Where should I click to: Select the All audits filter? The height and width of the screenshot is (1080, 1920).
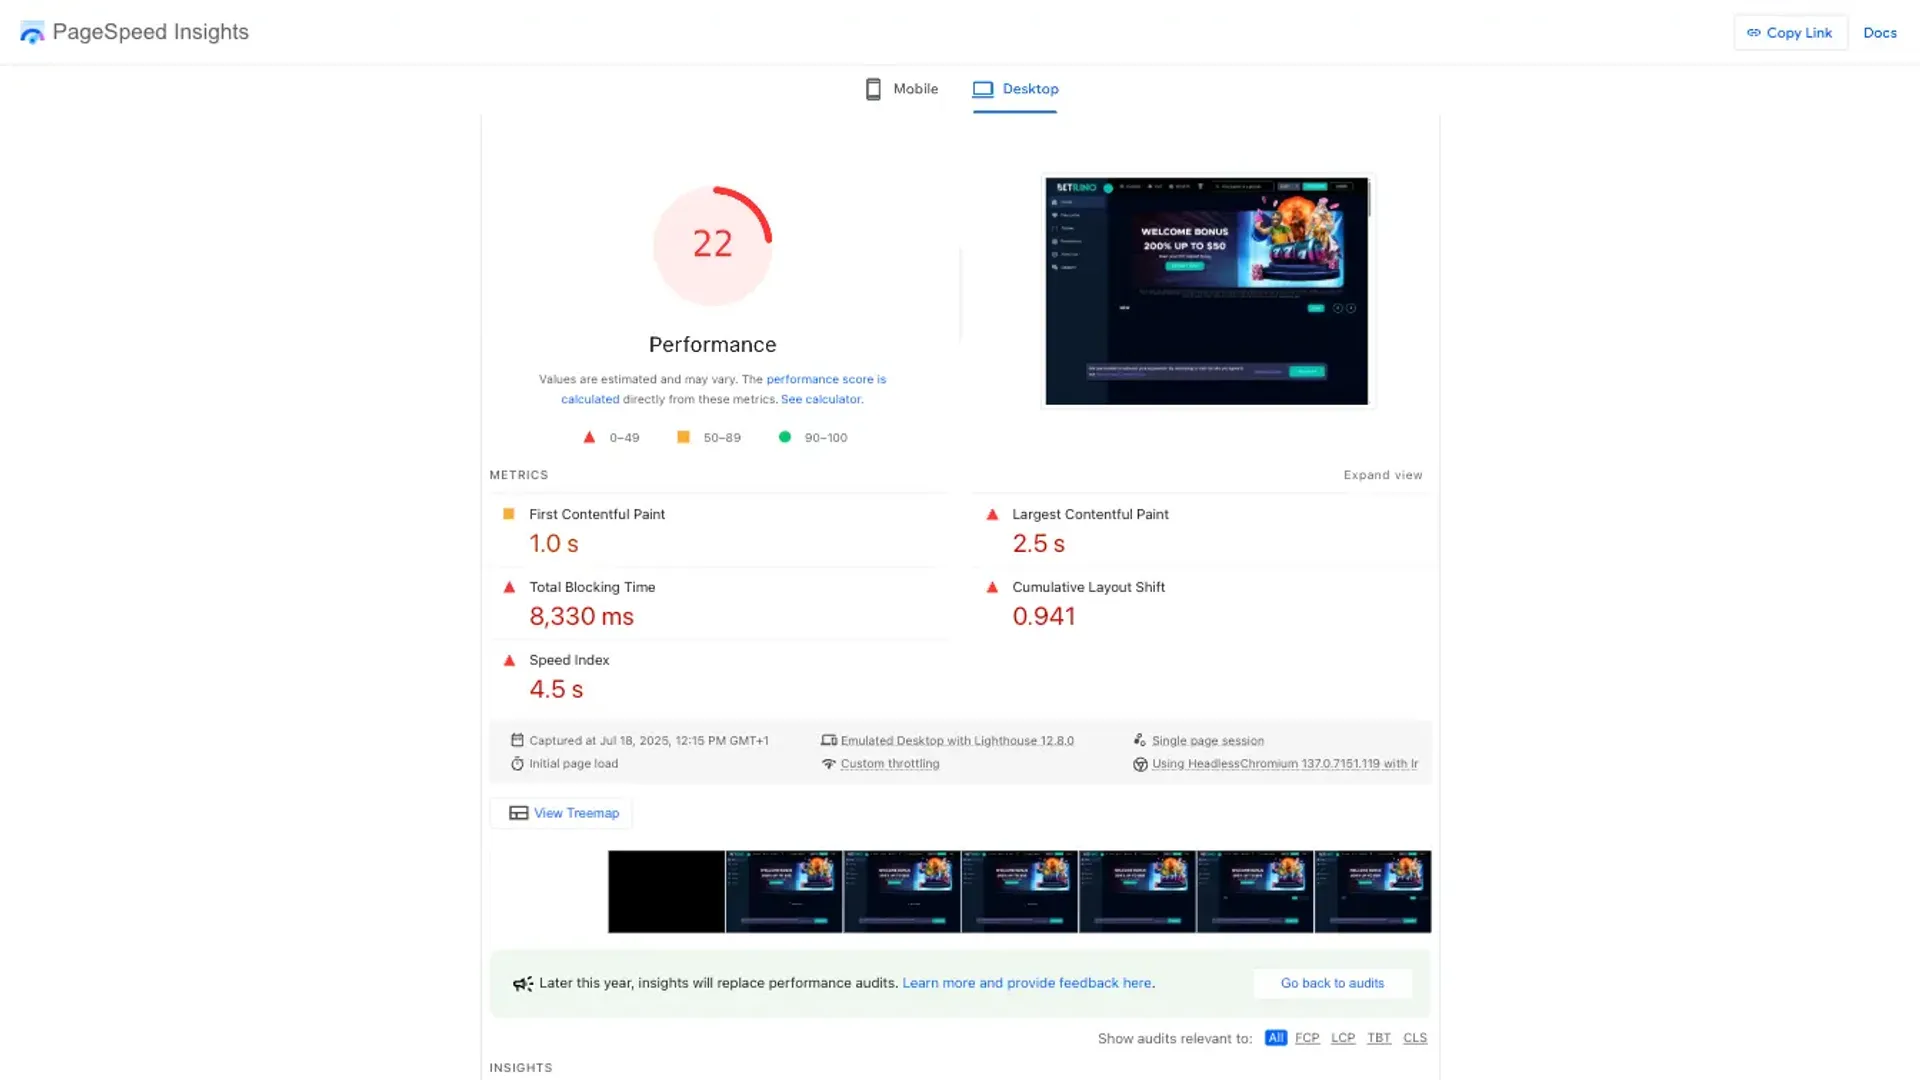coord(1275,1038)
